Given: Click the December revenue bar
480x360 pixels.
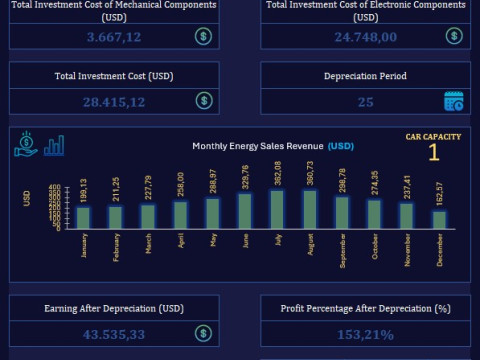Looking at the screenshot, I should click(x=439, y=220).
